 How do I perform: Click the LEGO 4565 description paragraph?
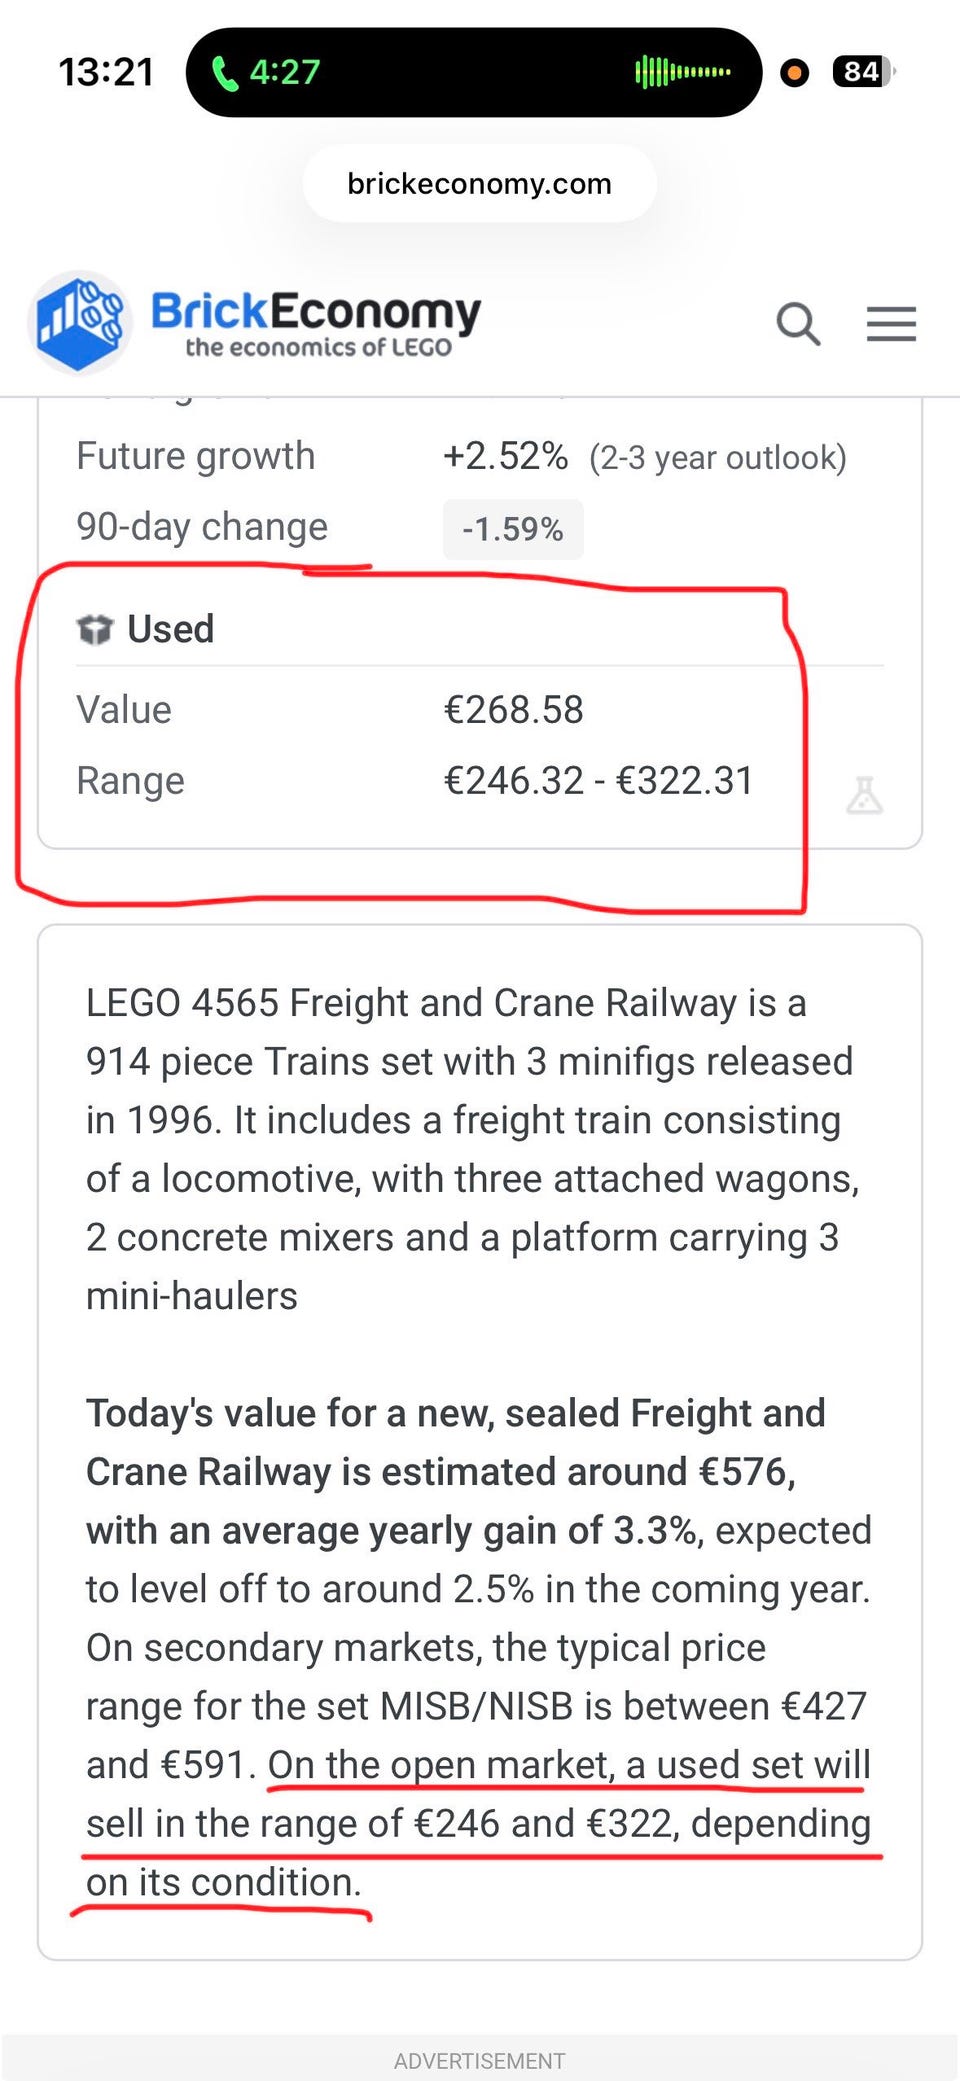point(470,1149)
